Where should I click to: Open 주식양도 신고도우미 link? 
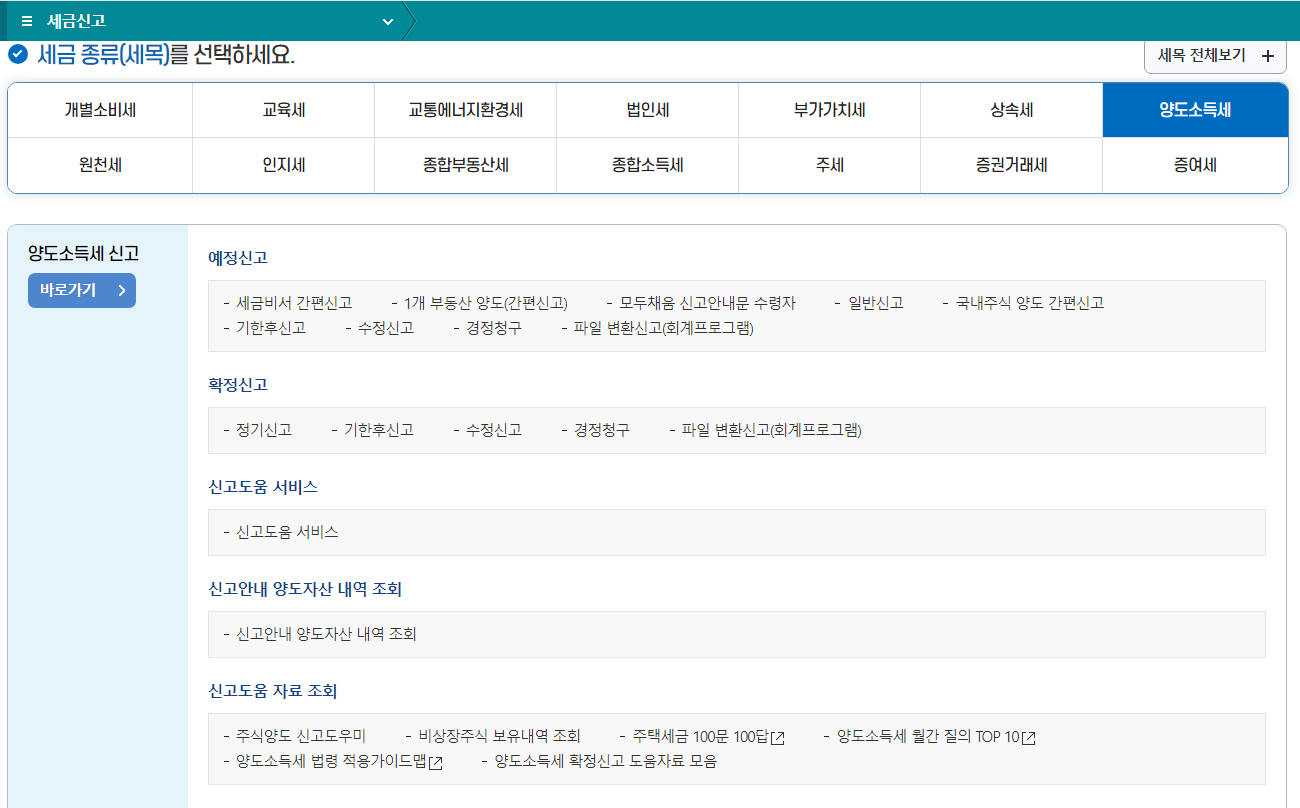[x=301, y=736]
